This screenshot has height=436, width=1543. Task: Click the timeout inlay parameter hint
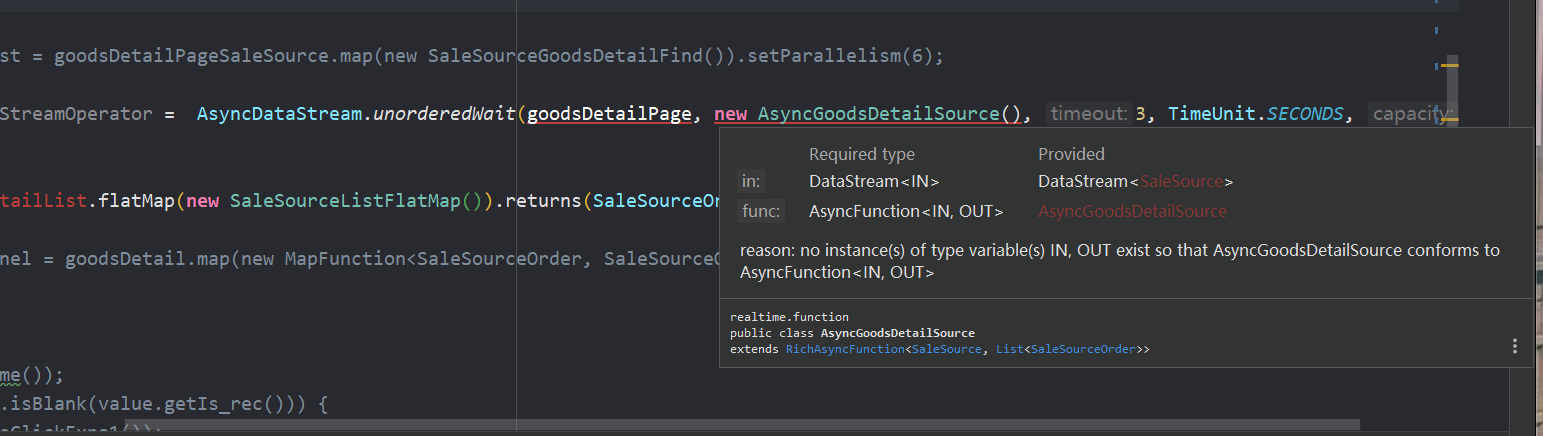coord(1089,114)
